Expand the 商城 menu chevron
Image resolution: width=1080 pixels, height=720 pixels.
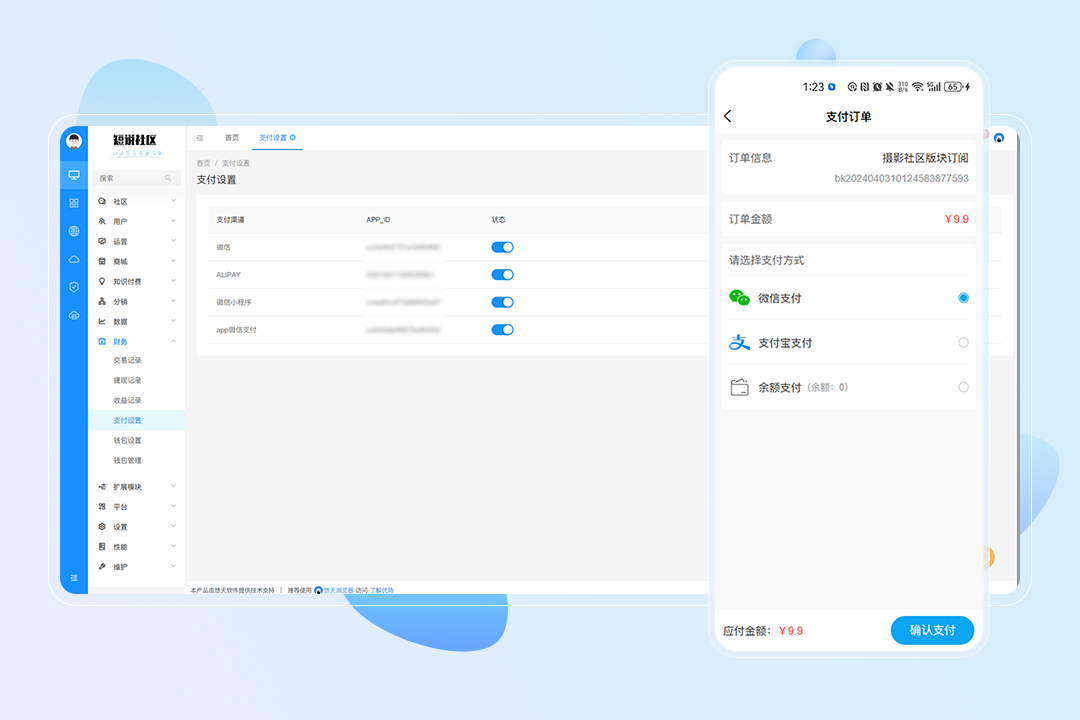coord(174,260)
